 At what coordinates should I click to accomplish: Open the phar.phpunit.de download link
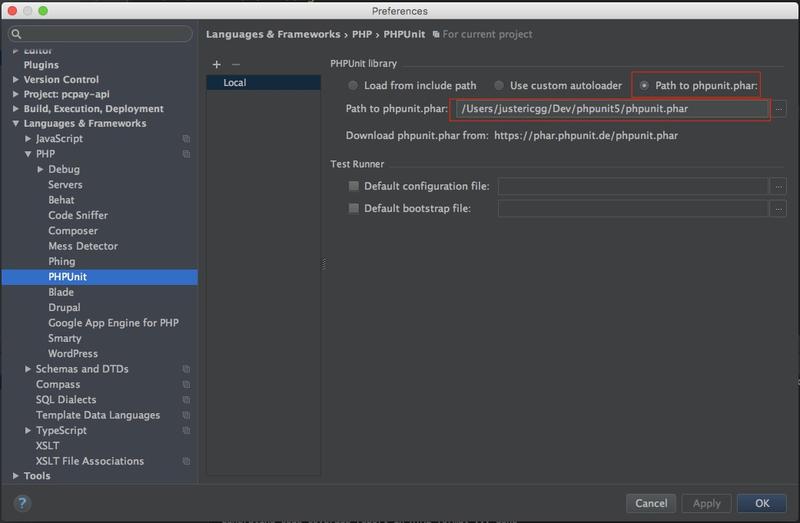[586, 136]
